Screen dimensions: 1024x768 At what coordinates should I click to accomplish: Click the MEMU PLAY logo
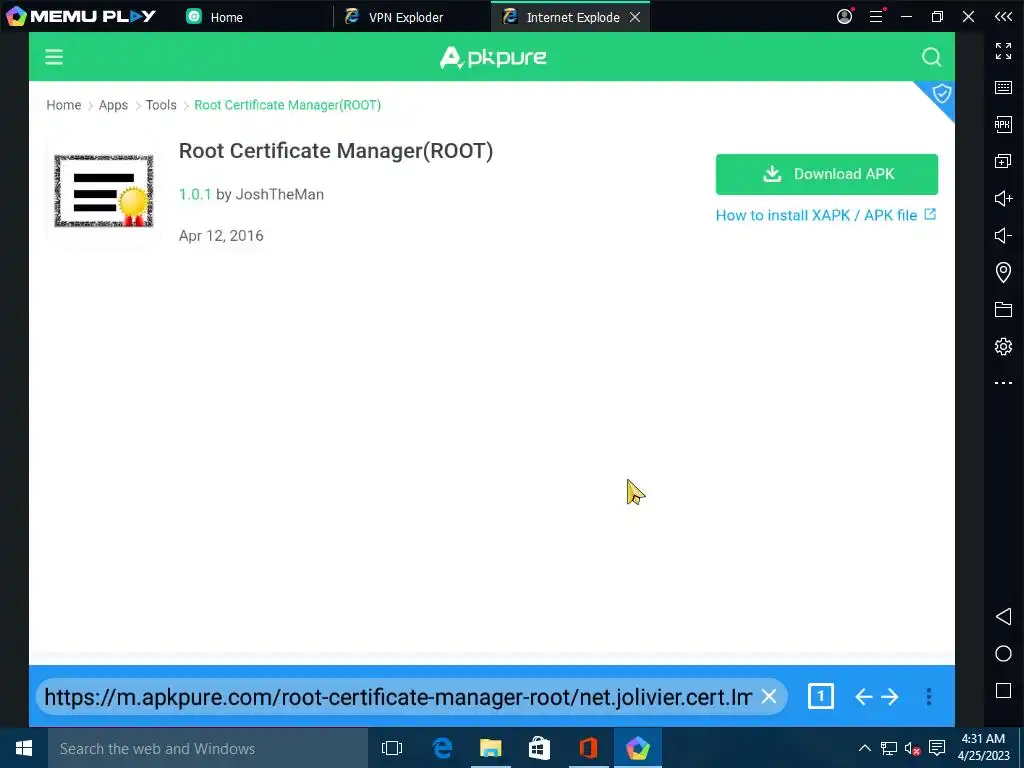[x=81, y=16]
